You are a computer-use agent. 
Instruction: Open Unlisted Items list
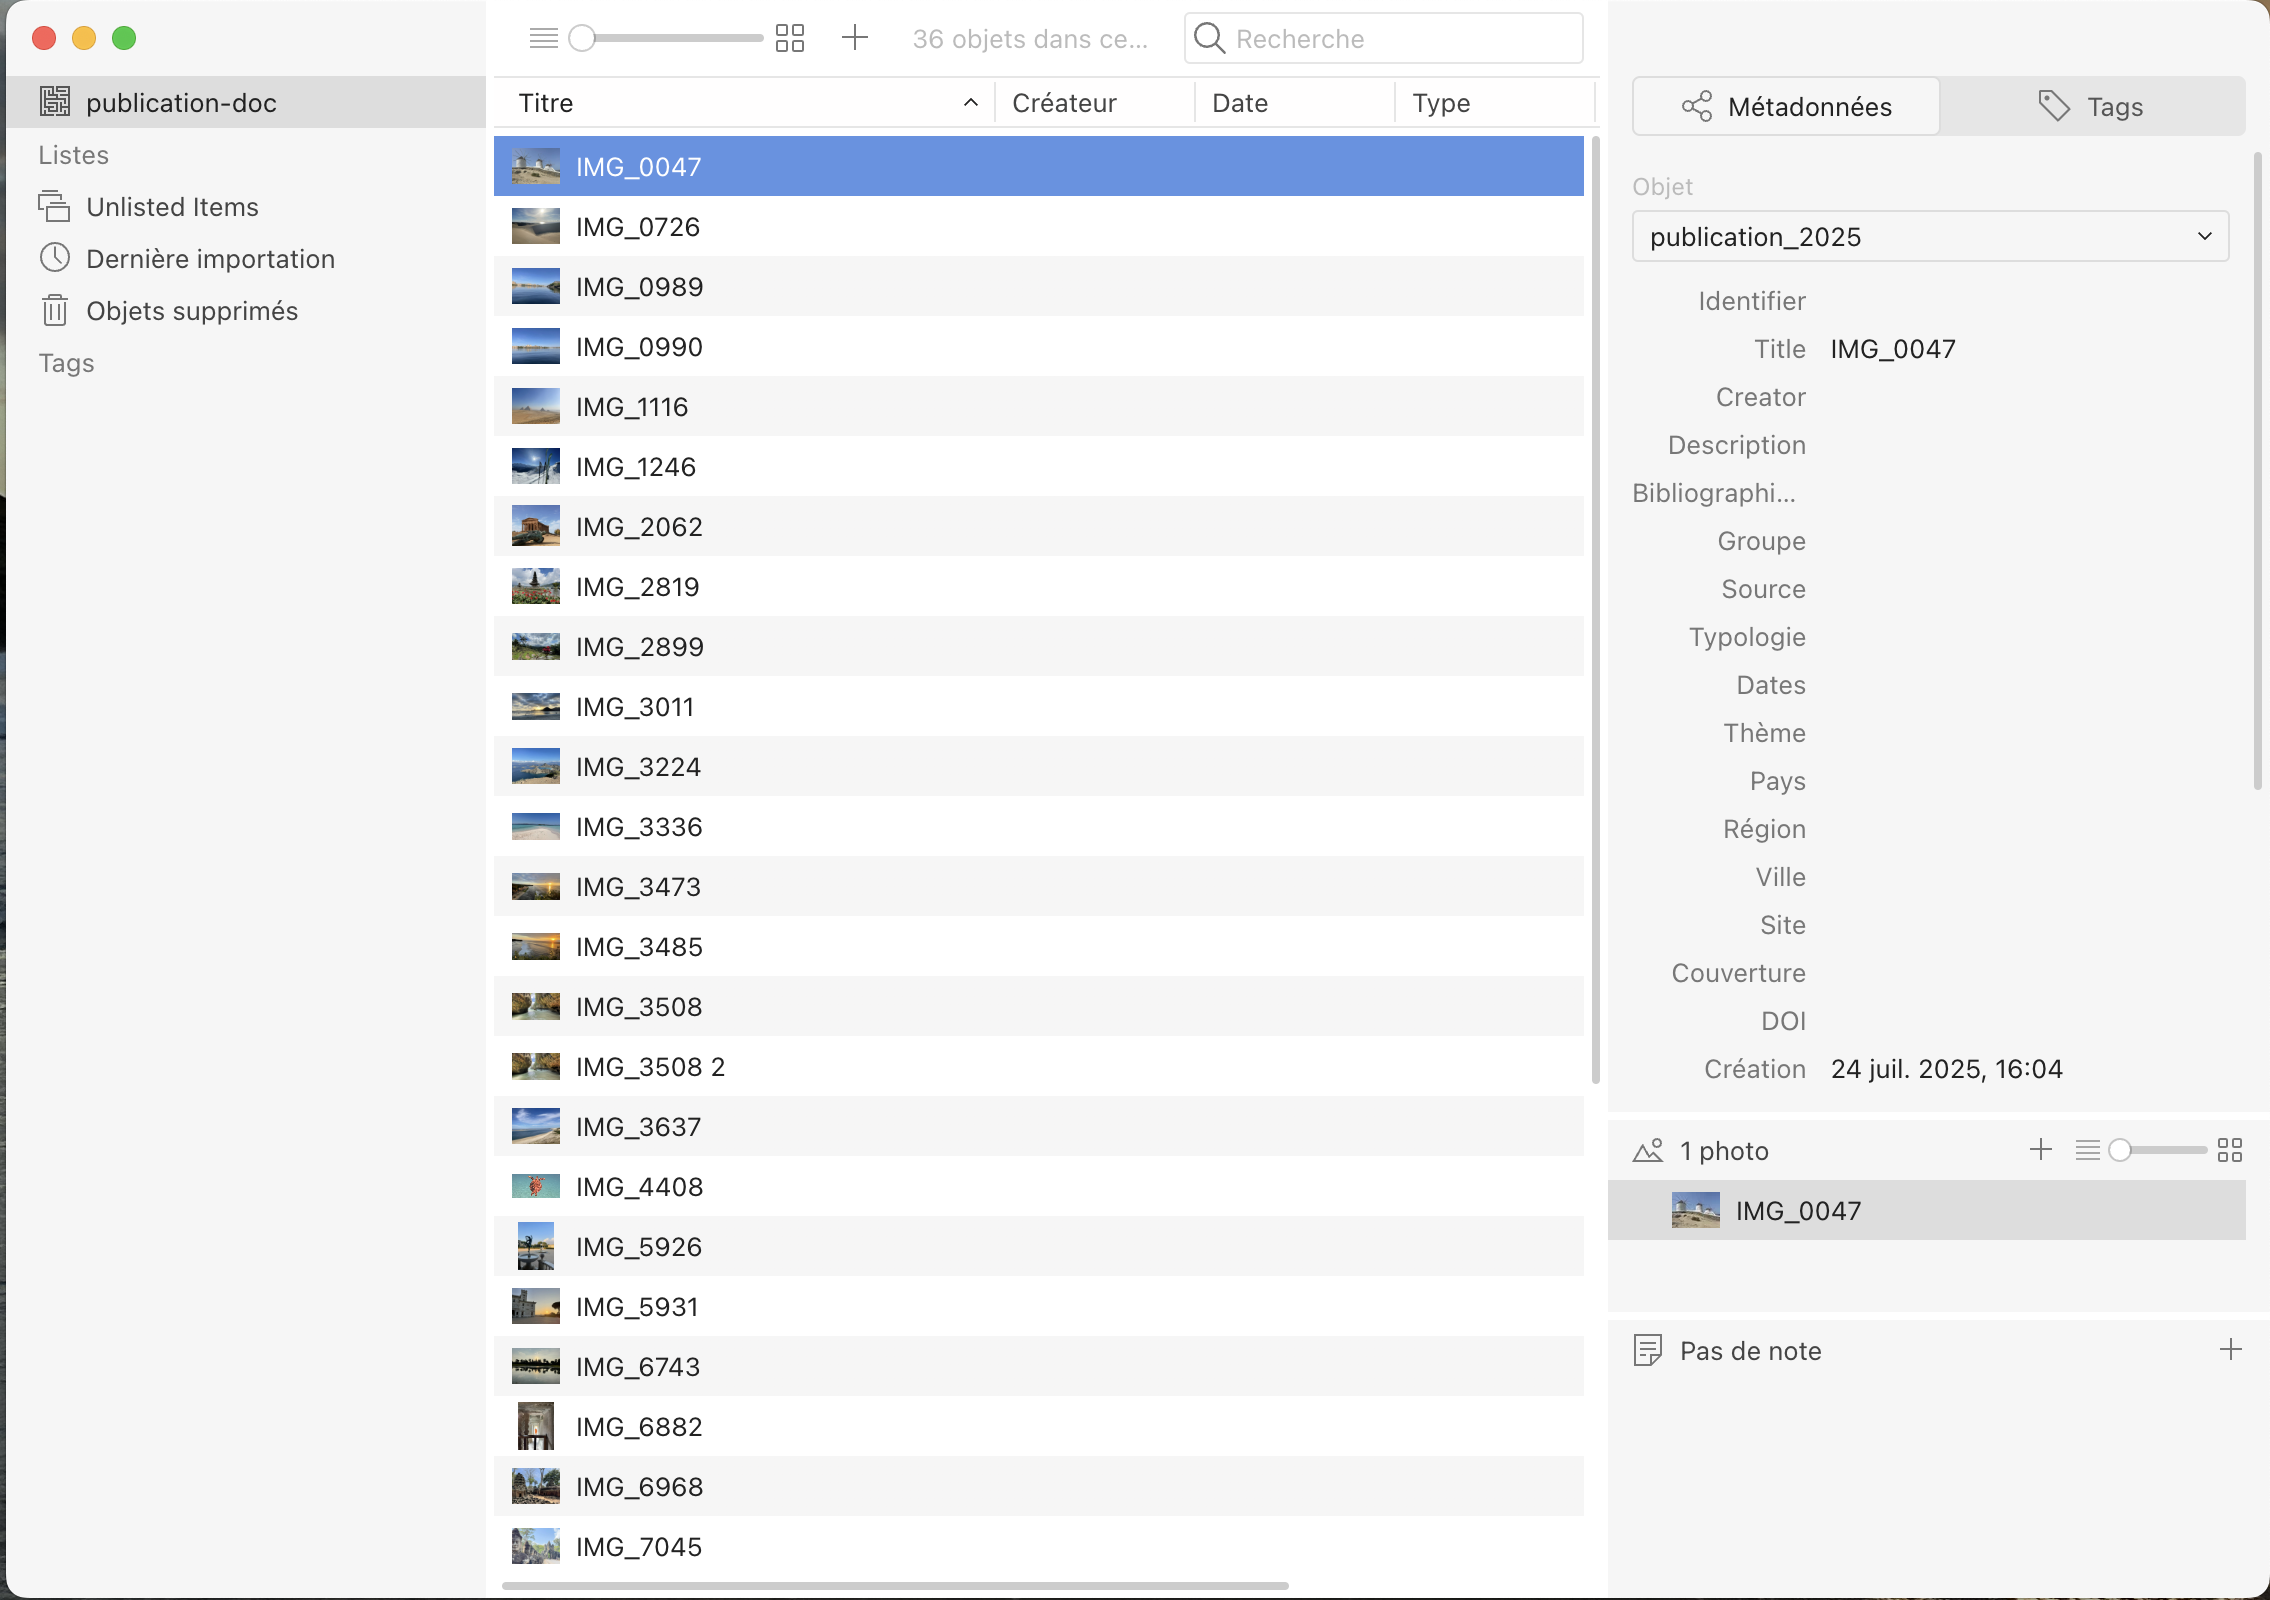(x=172, y=207)
